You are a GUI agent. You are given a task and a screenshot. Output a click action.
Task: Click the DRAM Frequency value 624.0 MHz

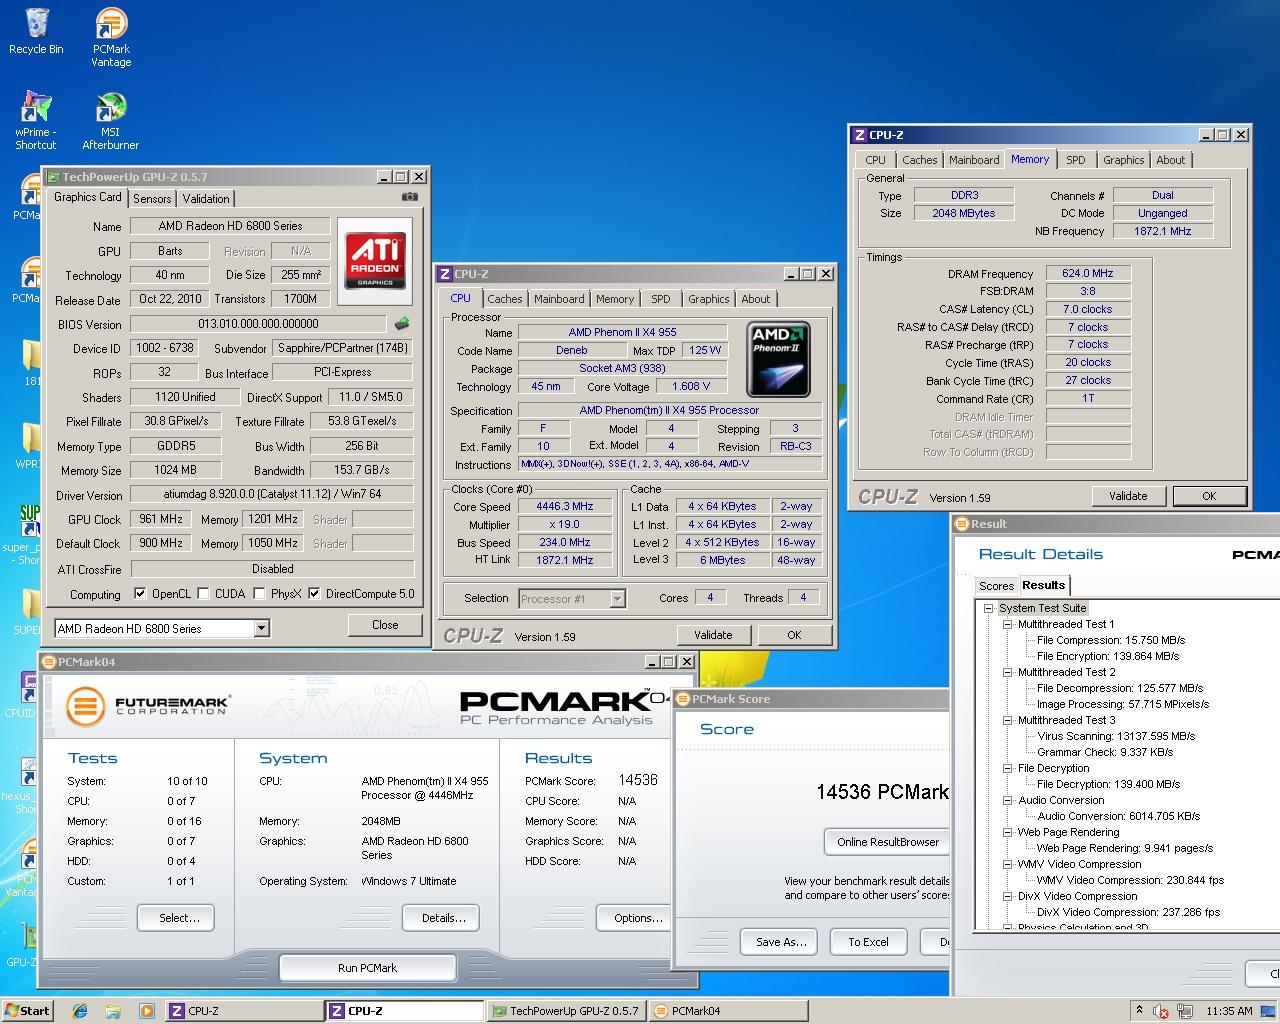tap(1088, 273)
